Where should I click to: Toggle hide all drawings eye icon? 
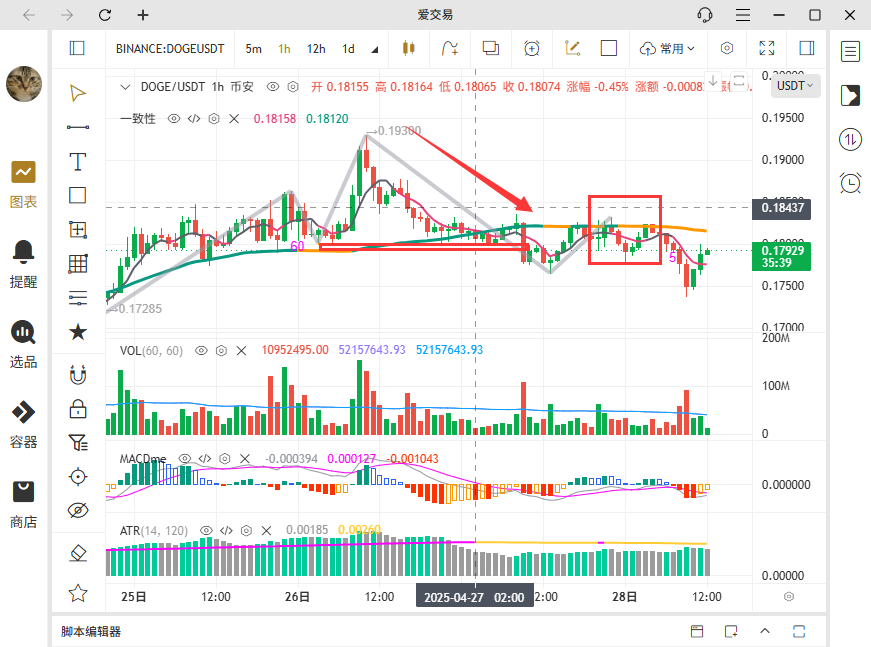(x=77, y=510)
